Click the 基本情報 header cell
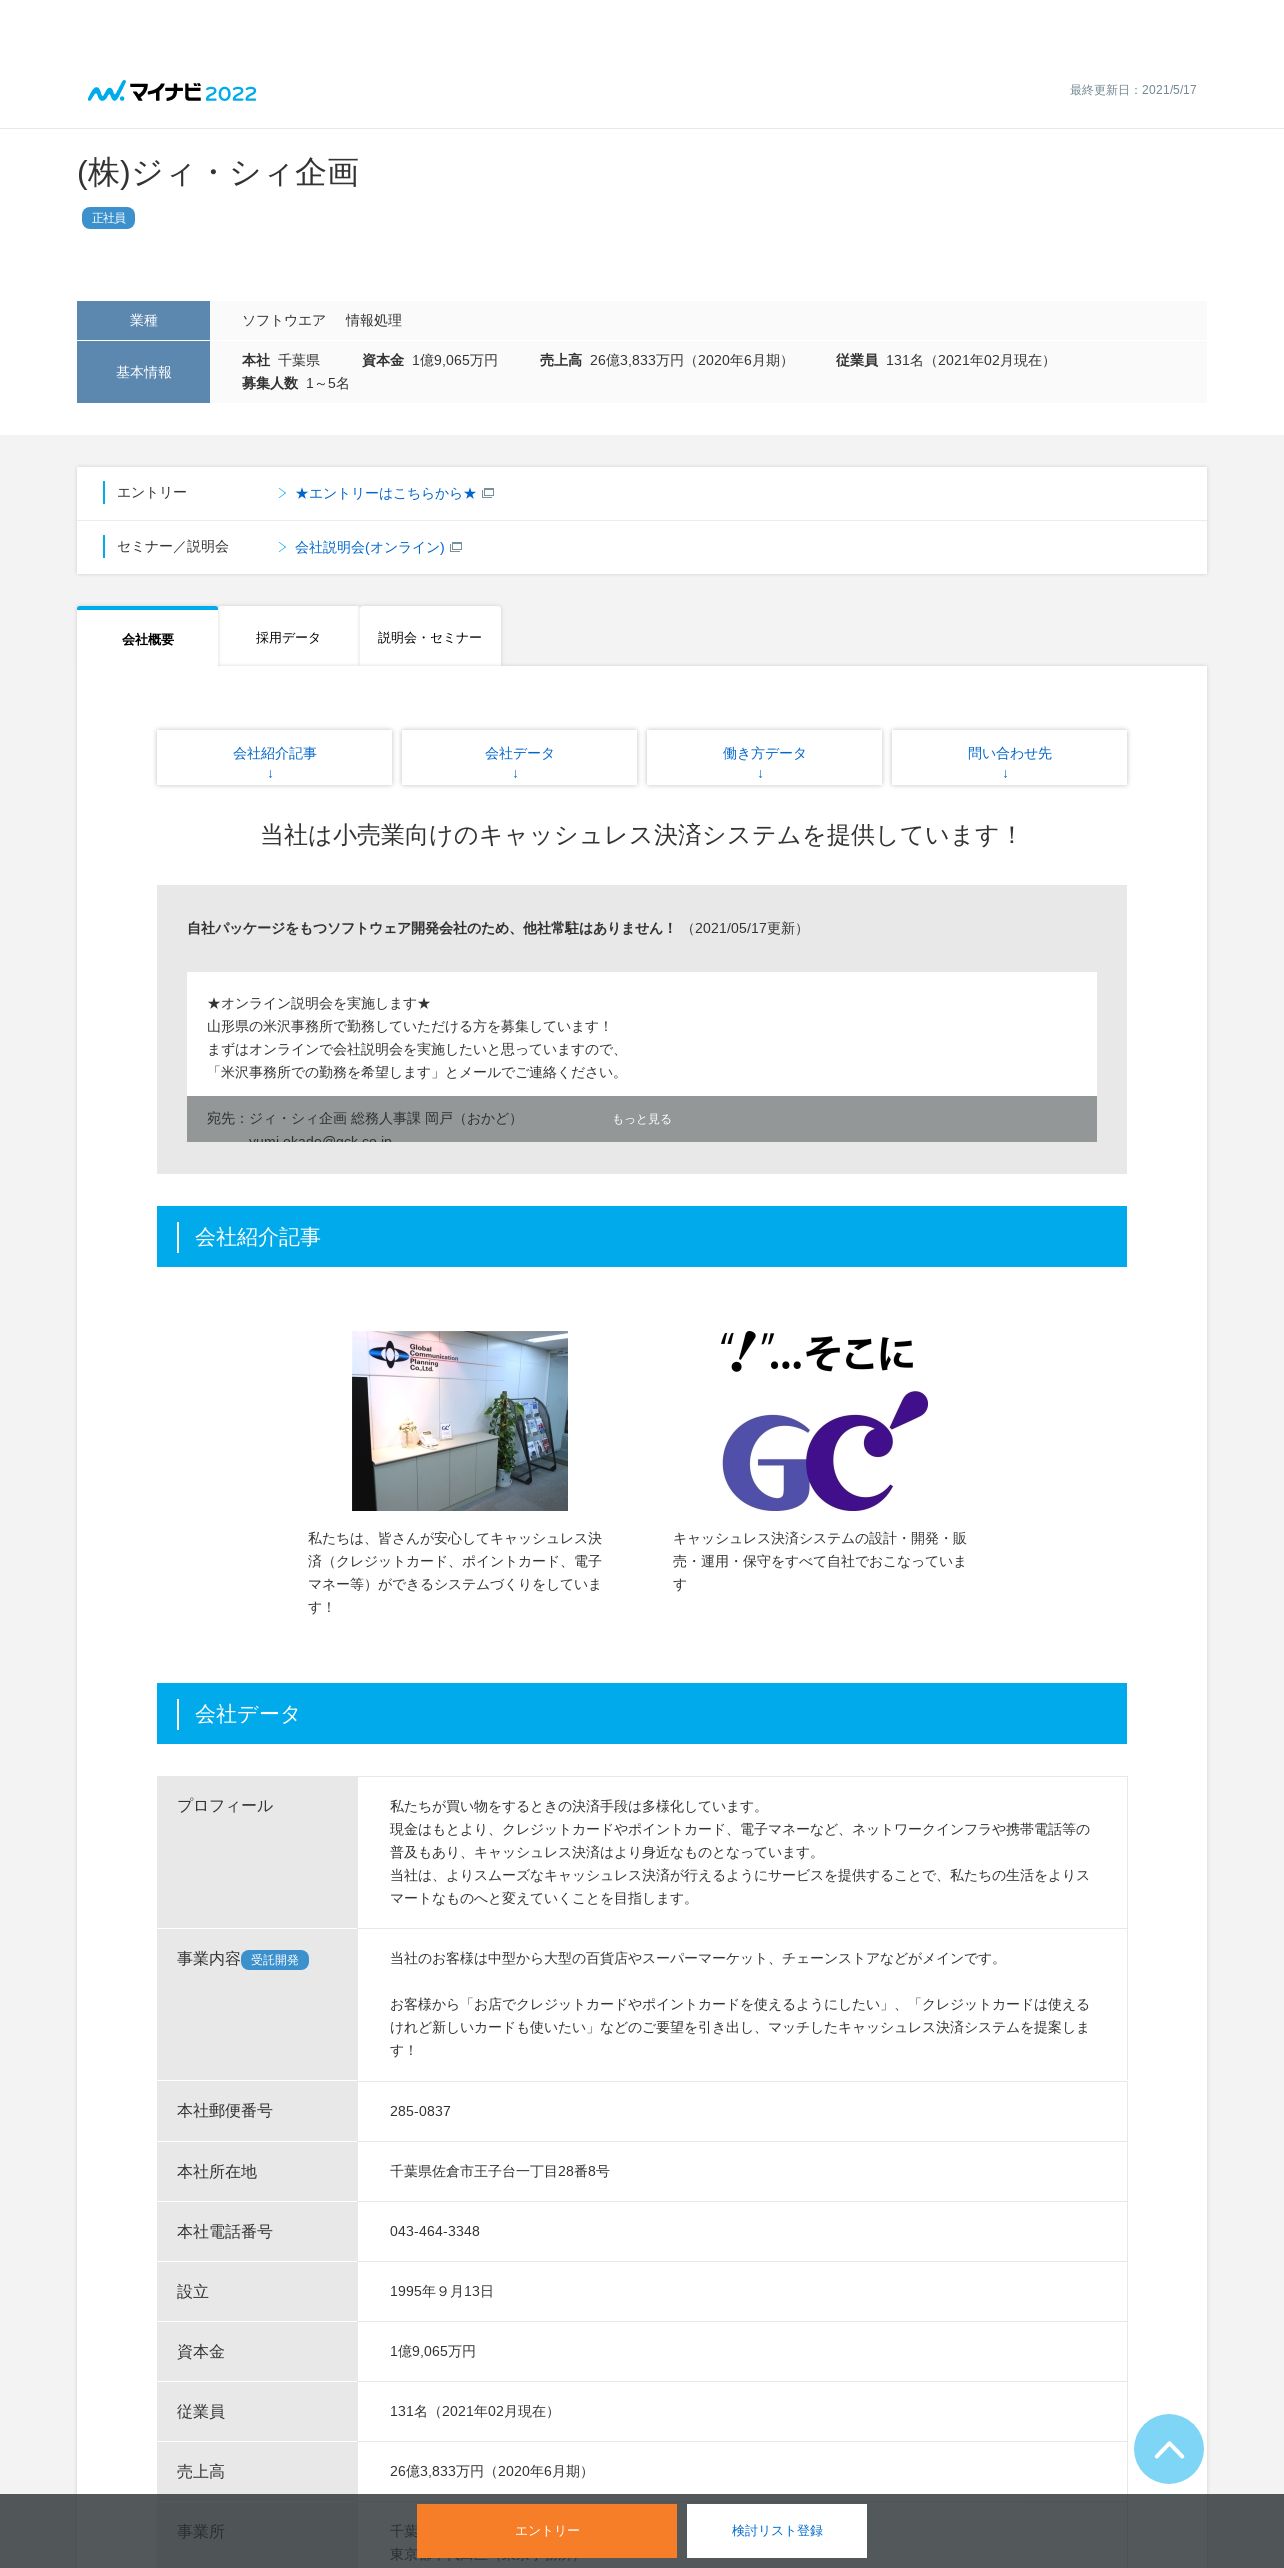The image size is (1284, 2568). tap(143, 372)
